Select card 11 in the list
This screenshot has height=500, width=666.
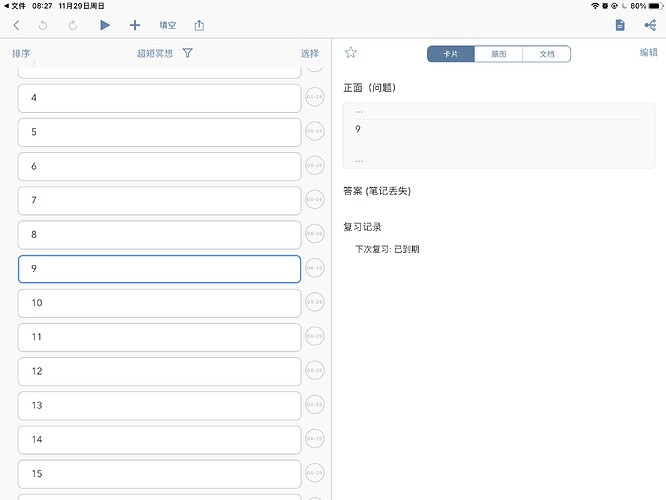tap(159, 337)
